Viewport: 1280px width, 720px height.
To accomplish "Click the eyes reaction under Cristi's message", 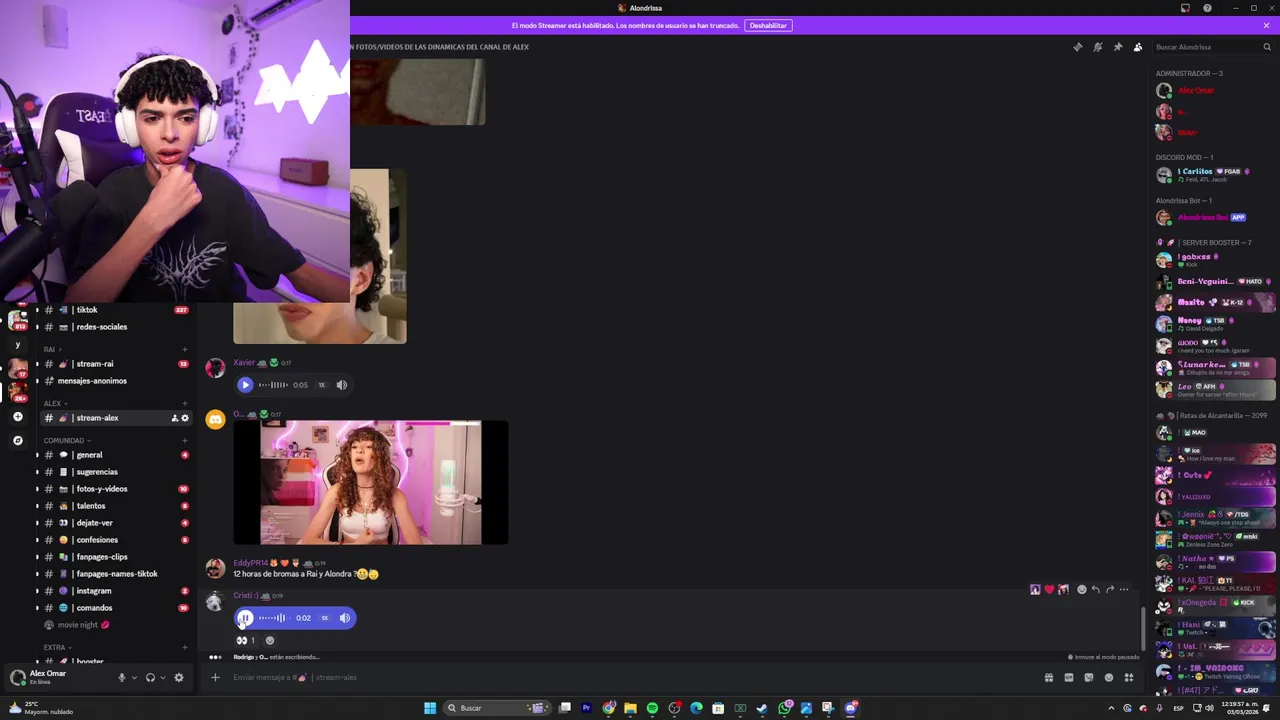I will click(x=246, y=641).
